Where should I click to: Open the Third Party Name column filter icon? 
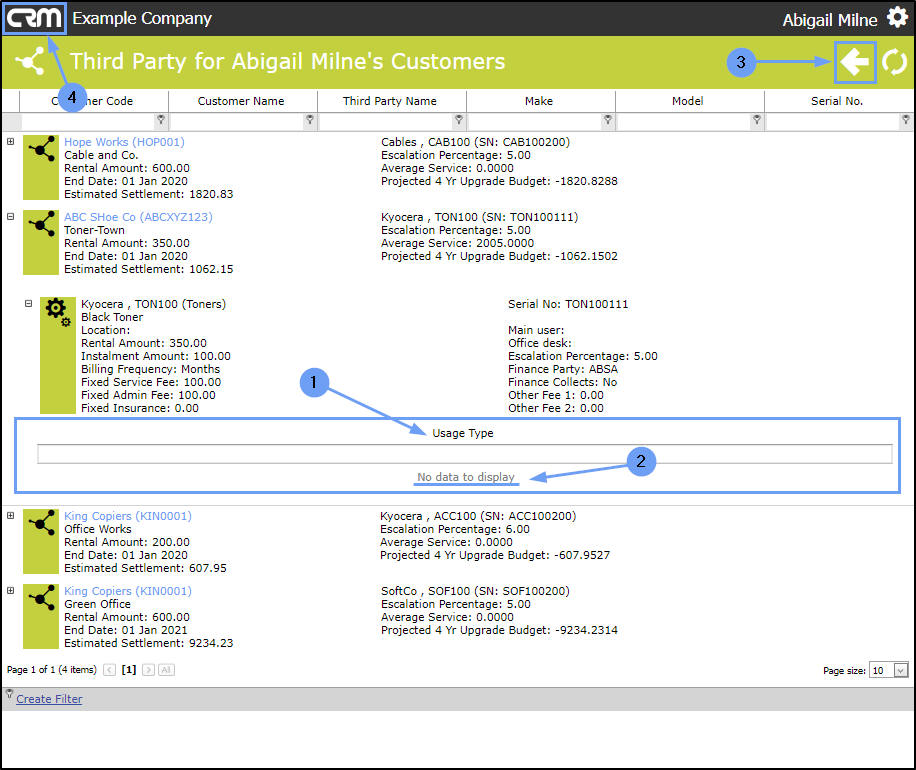click(459, 120)
